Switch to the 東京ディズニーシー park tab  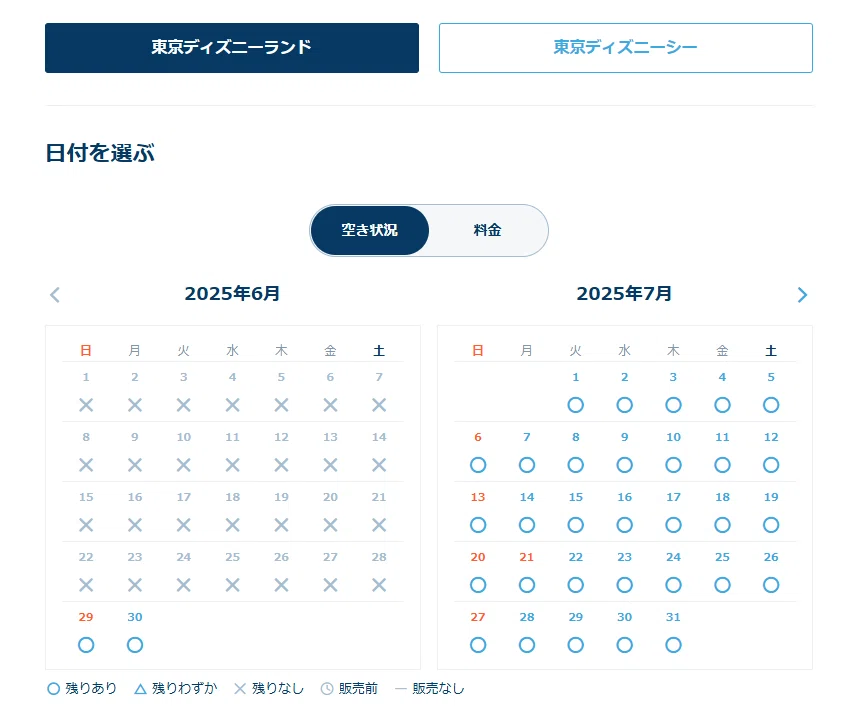pos(625,48)
